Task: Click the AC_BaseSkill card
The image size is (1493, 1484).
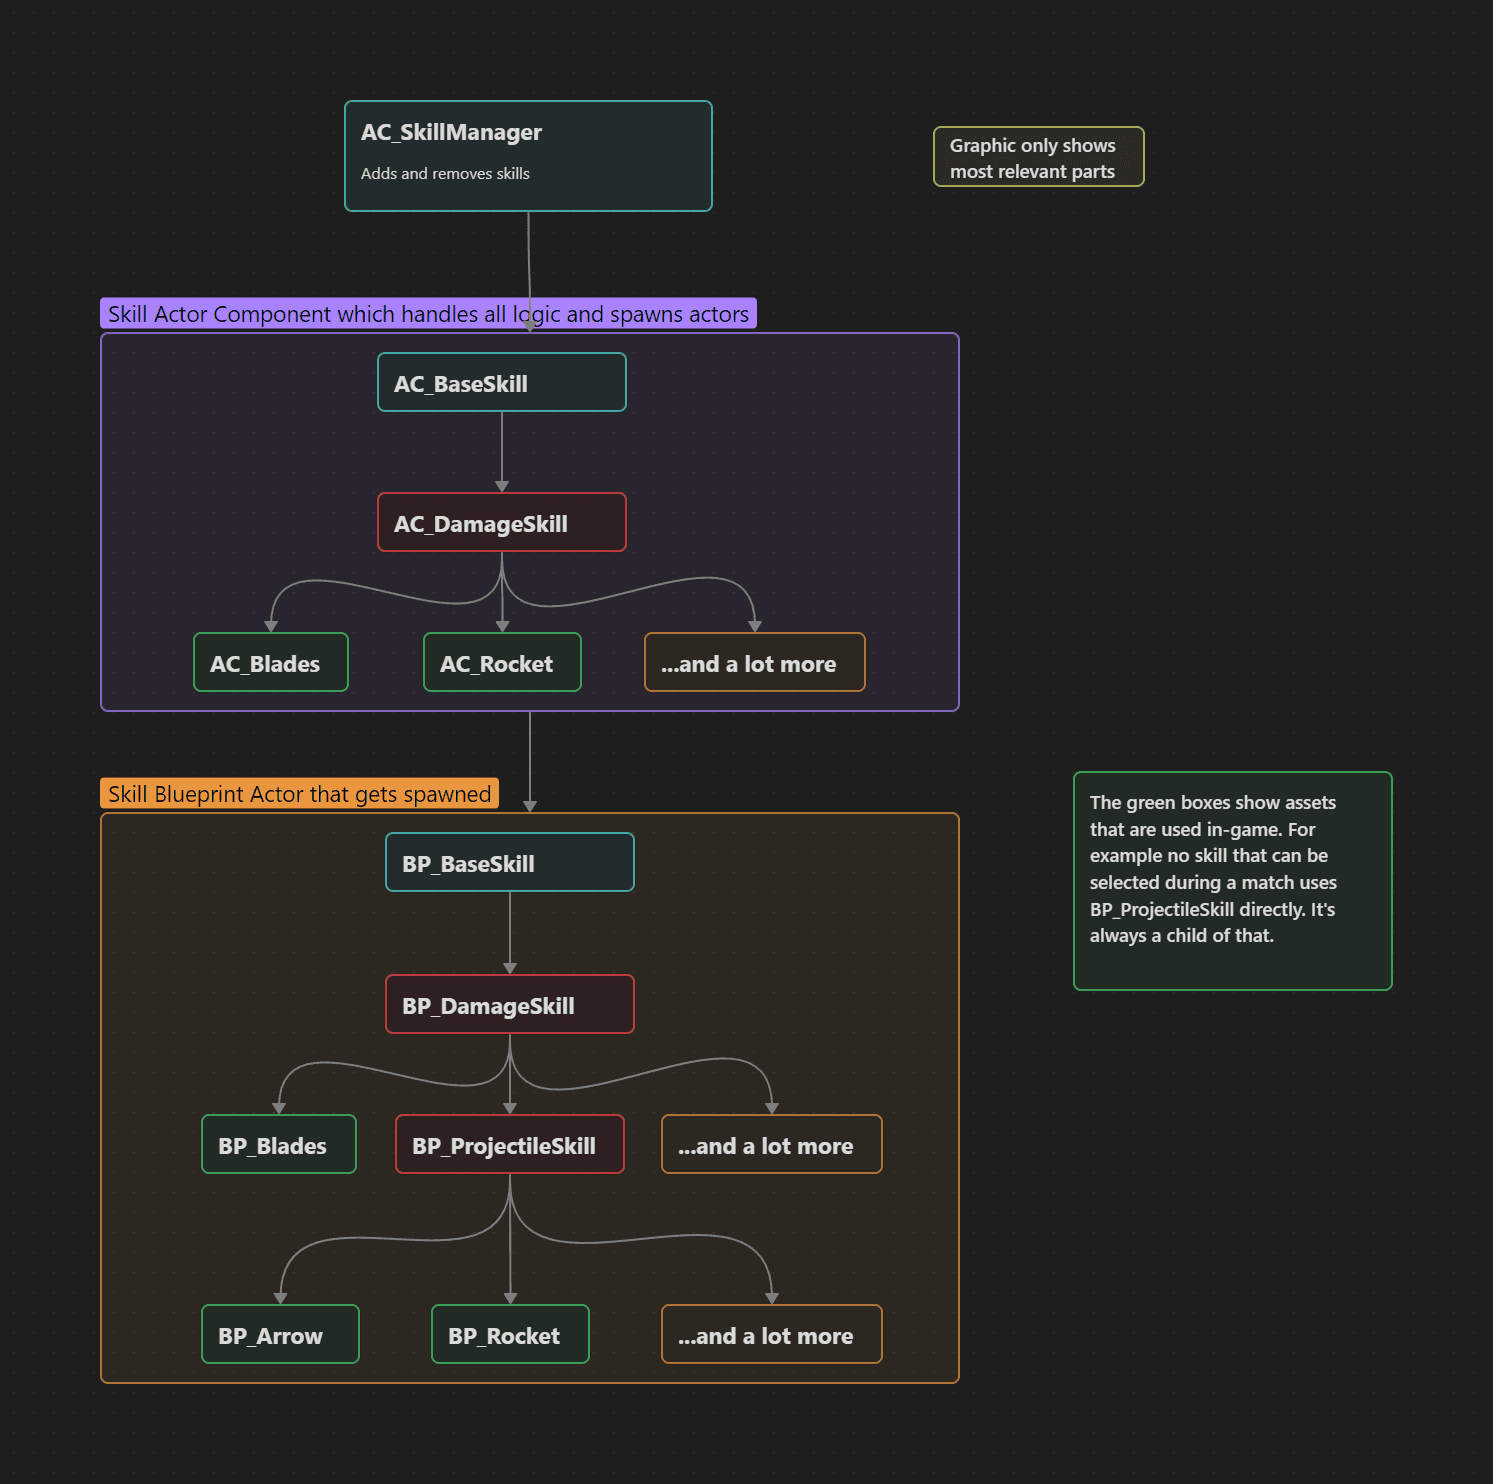Action: [x=501, y=383]
